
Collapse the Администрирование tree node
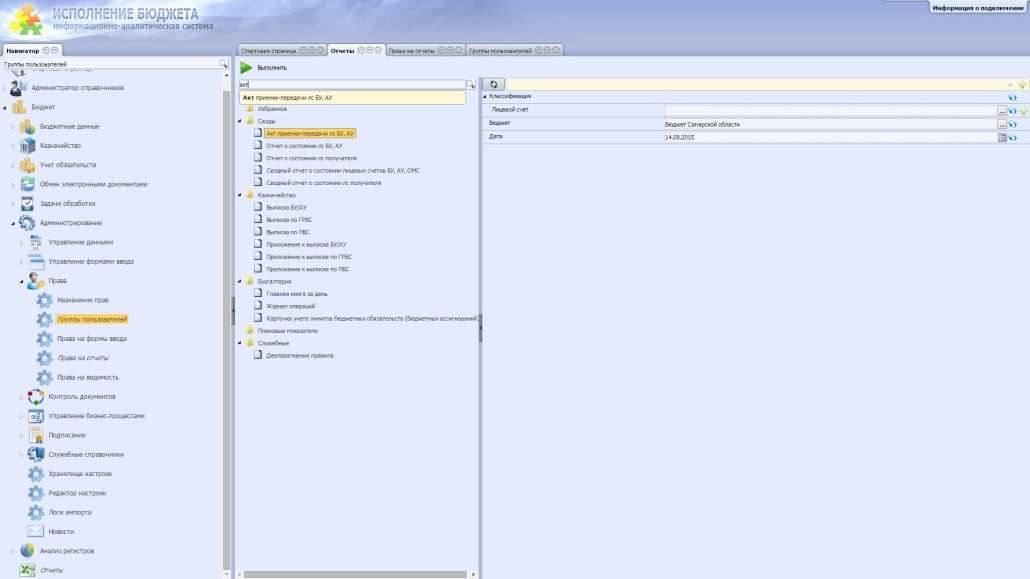12,223
